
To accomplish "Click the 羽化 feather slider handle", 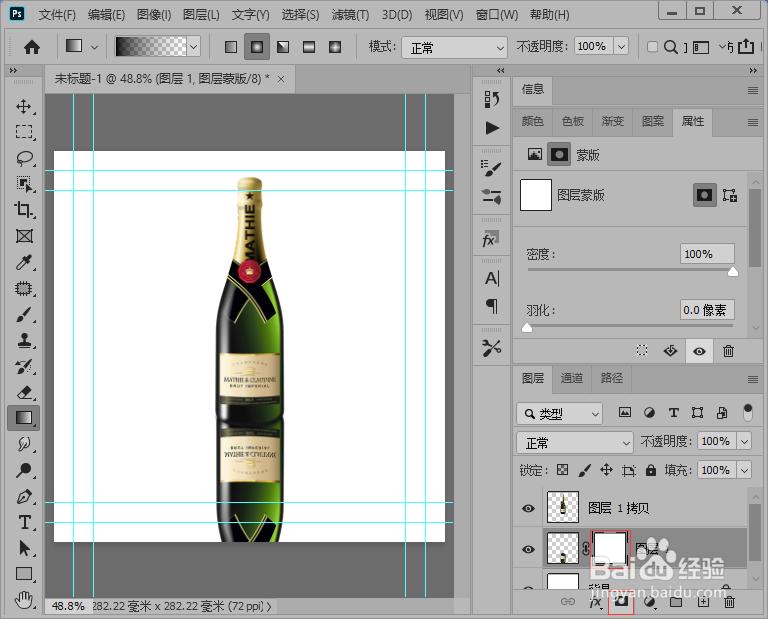I will click(527, 327).
